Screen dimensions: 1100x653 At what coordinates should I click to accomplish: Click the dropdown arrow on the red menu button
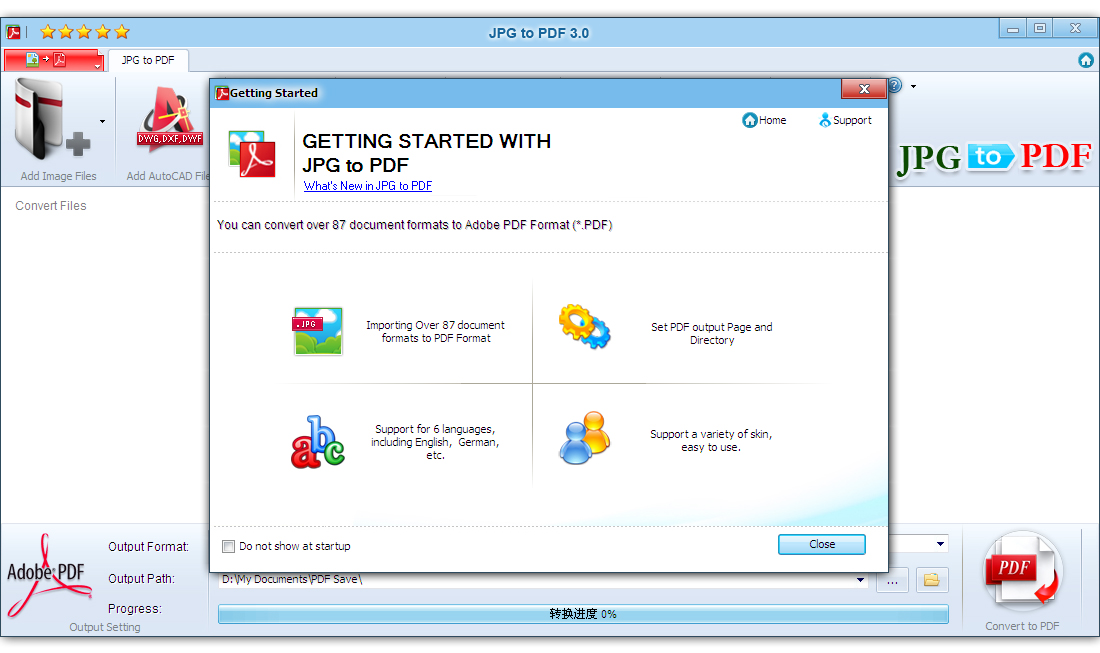coord(97,66)
